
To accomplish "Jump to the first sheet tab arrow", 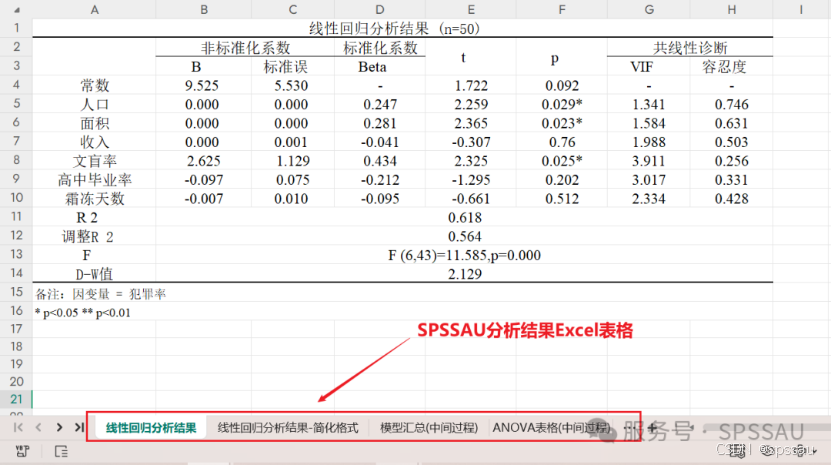I will [x=18, y=427].
